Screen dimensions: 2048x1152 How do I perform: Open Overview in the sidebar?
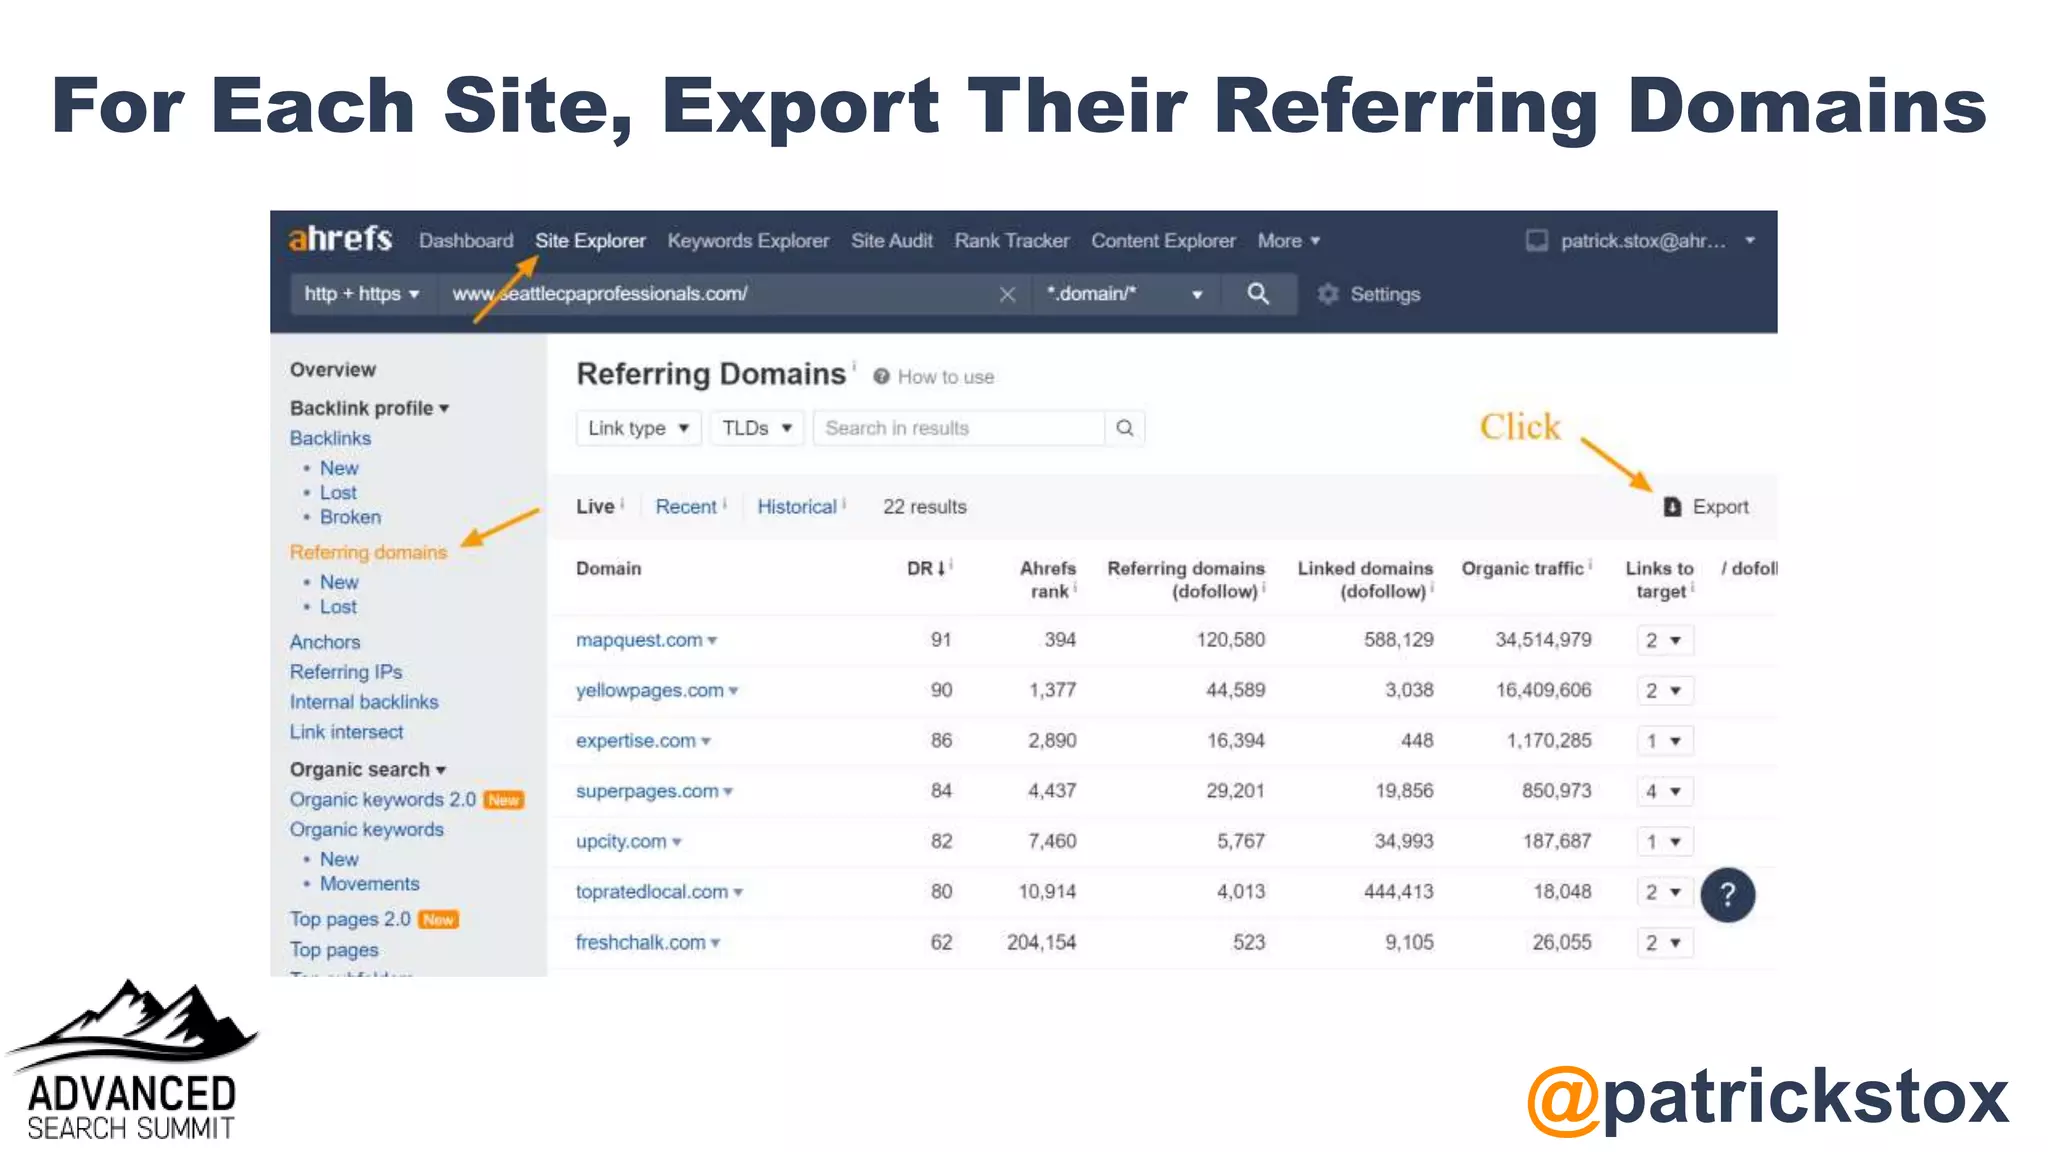(x=333, y=370)
